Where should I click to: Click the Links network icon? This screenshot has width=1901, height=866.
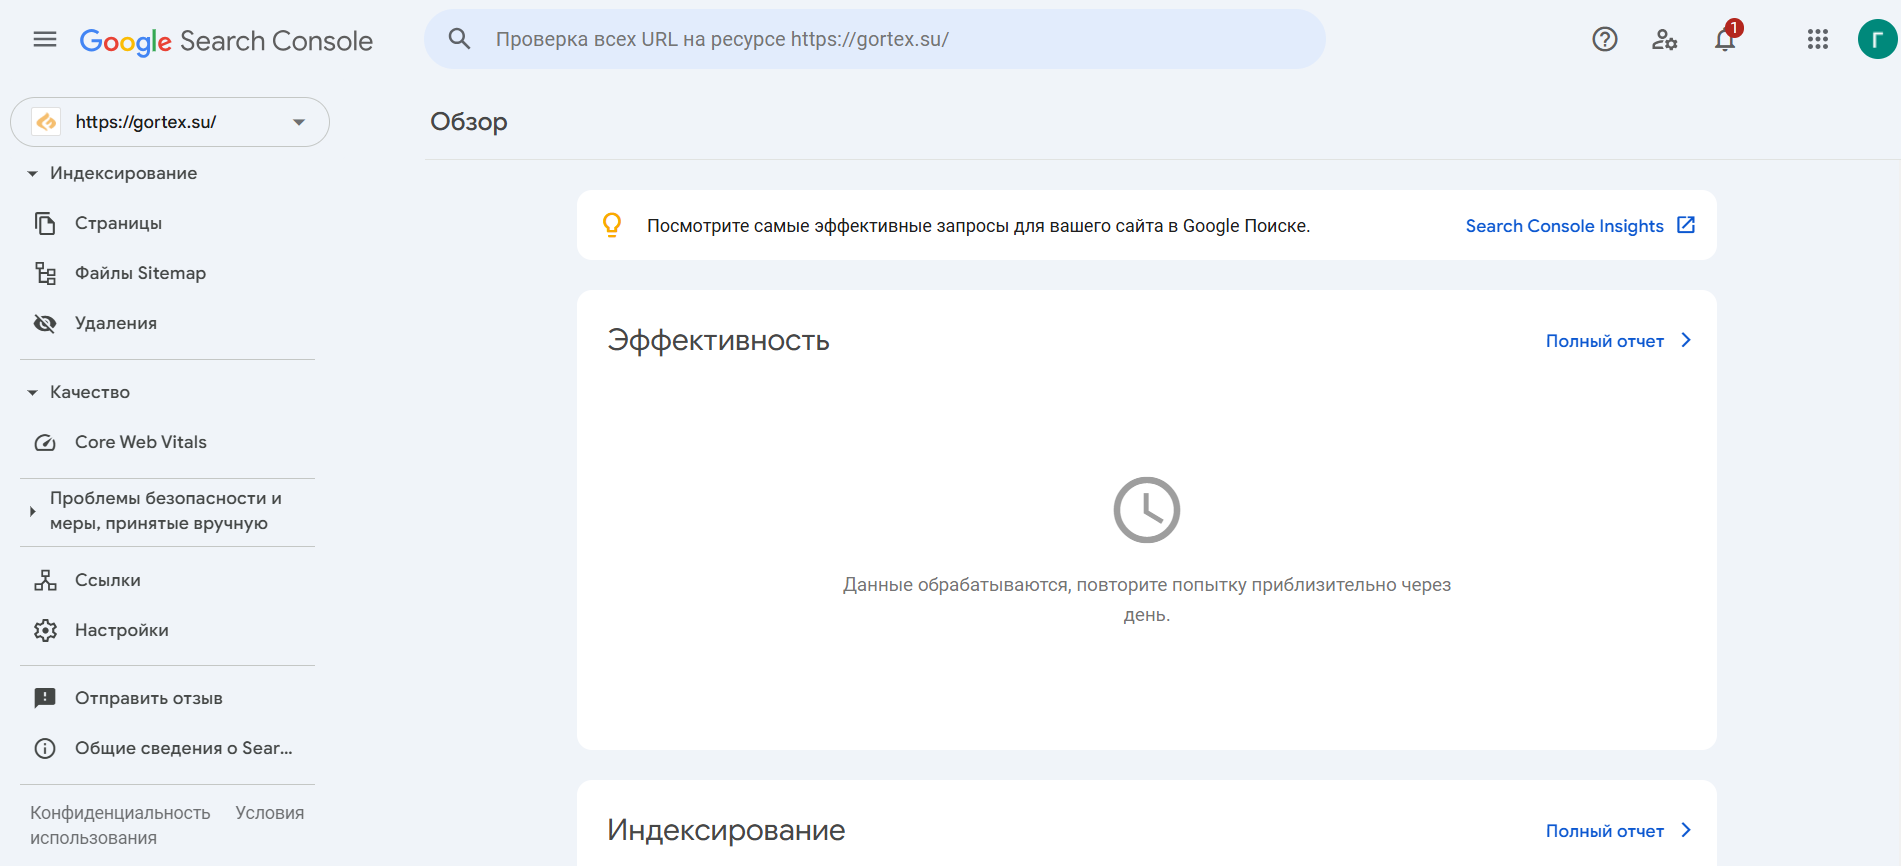tap(45, 580)
